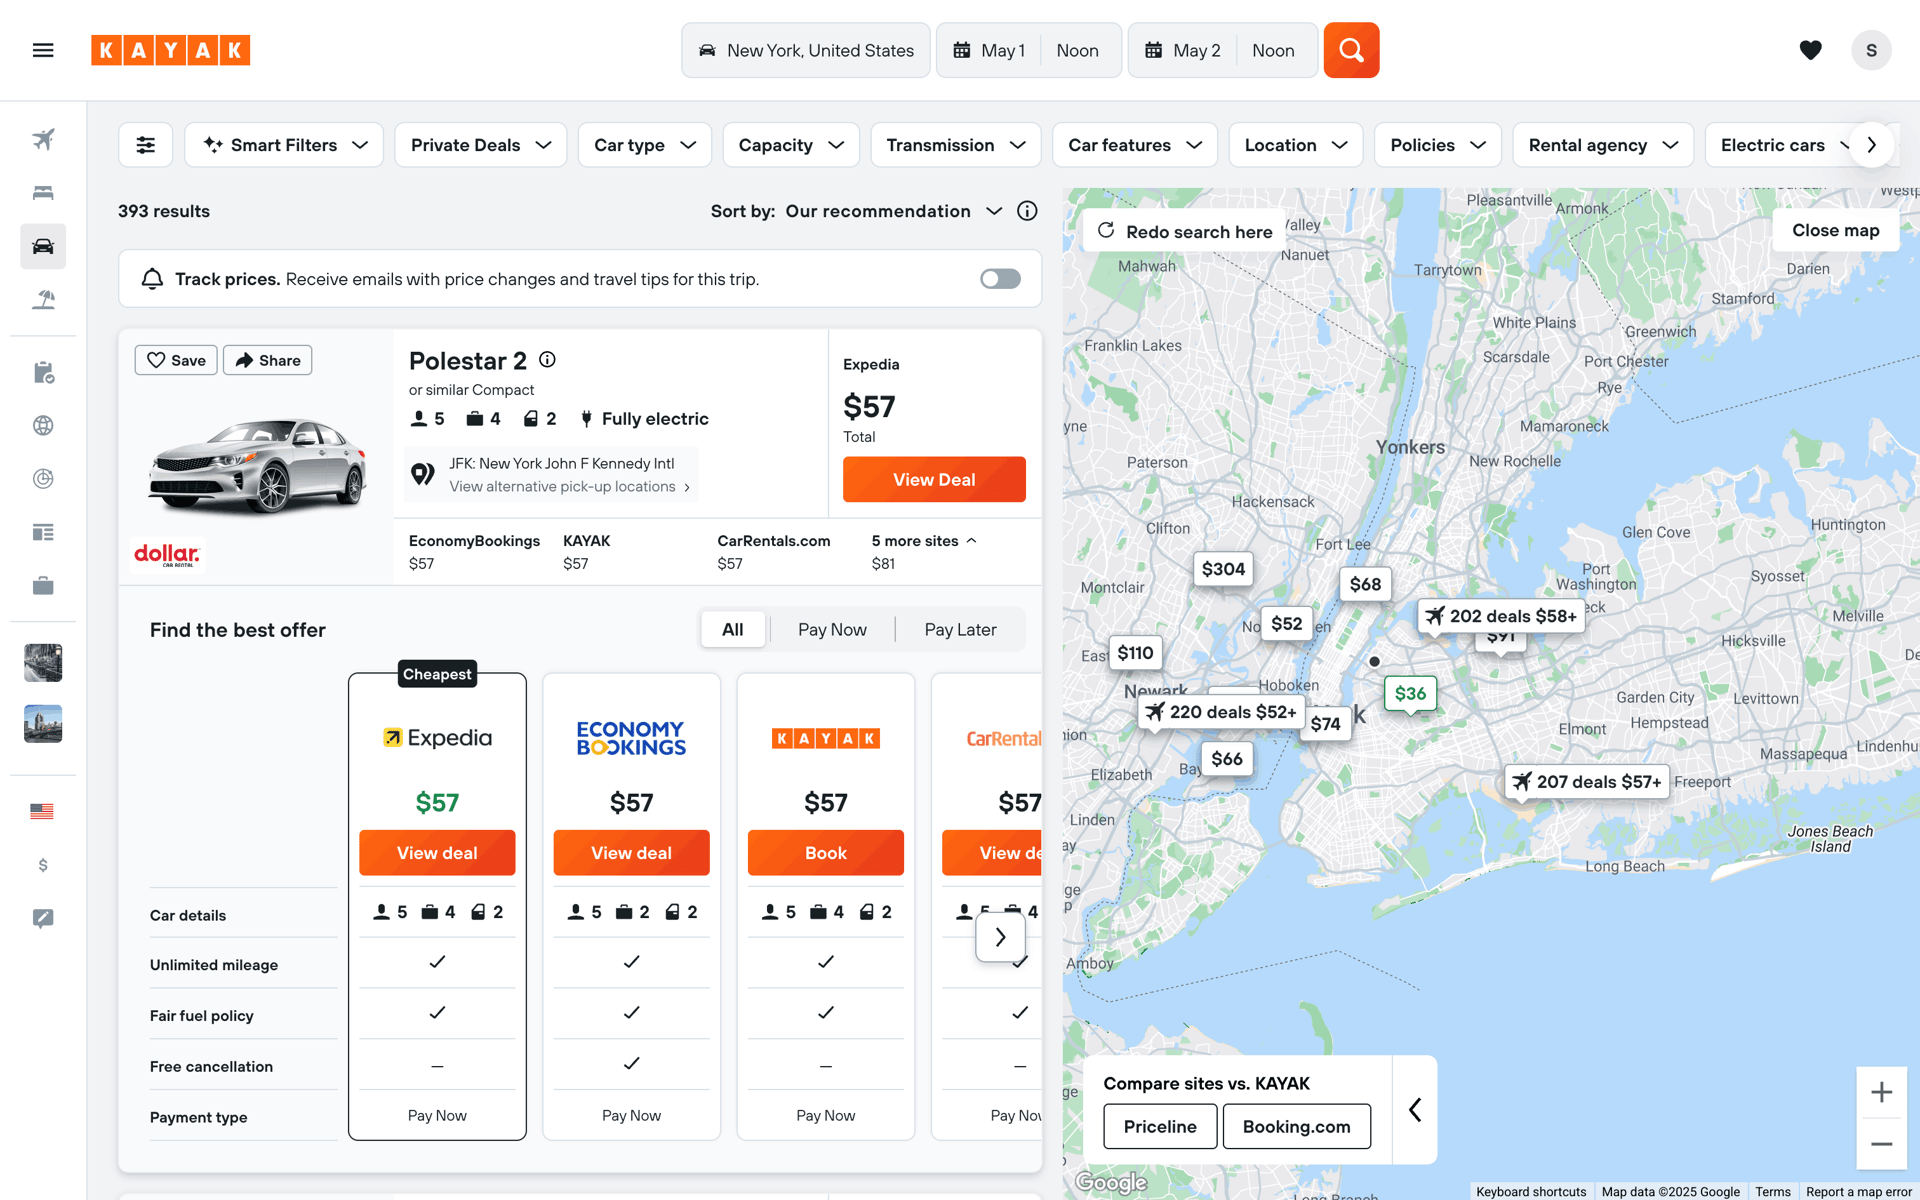Open Car type filter dropdown

(645, 145)
